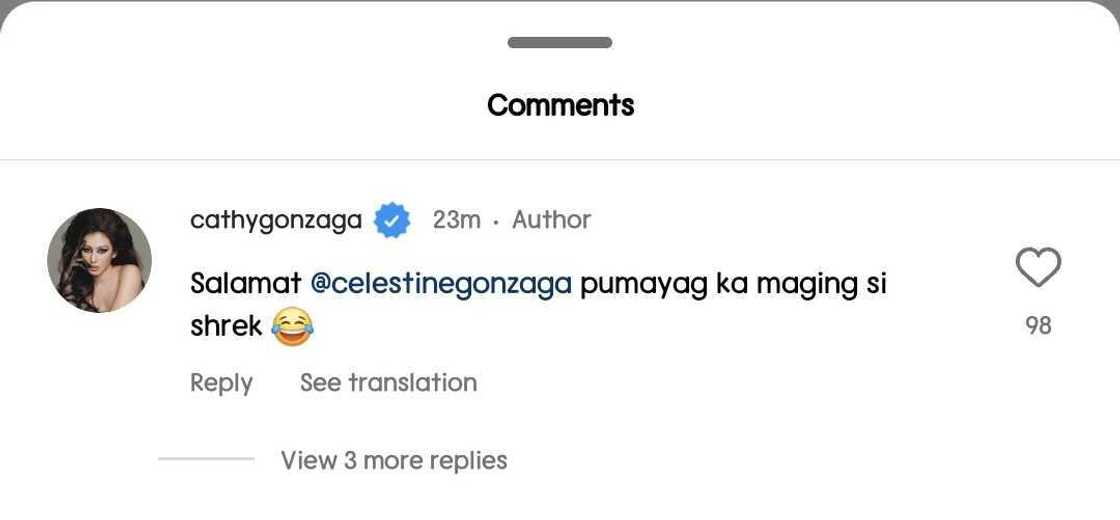Reply to cathygonzaga's comment

coord(221,383)
